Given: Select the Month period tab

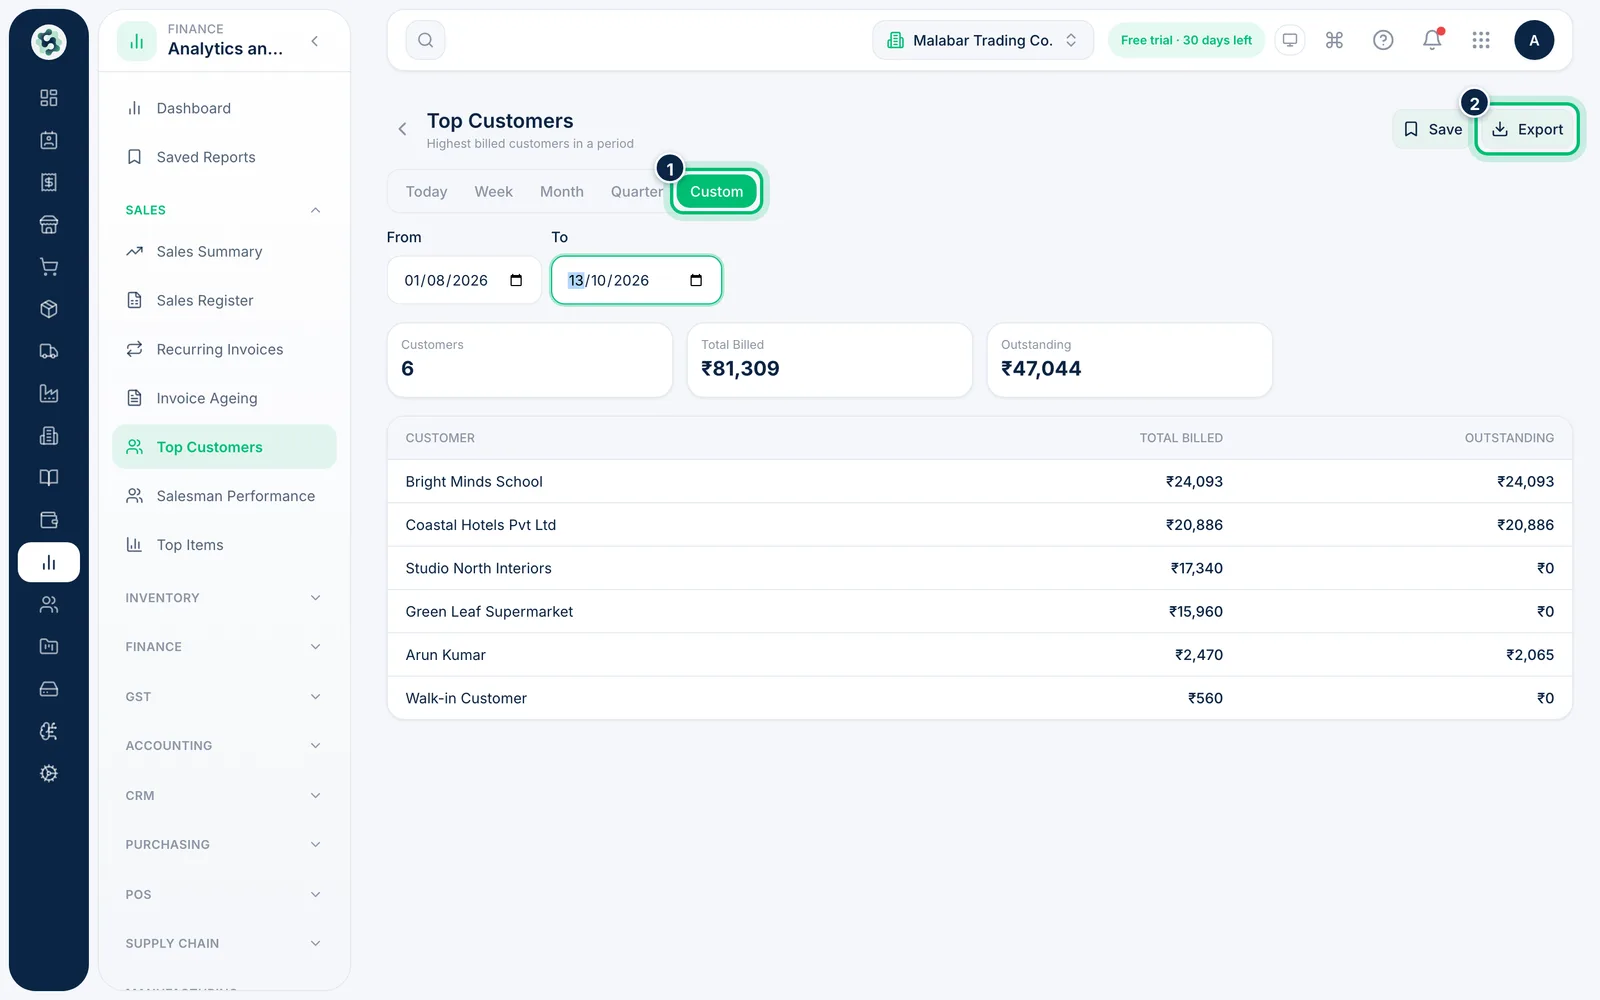Looking at the screenshot, I should (x=562, y=192).
